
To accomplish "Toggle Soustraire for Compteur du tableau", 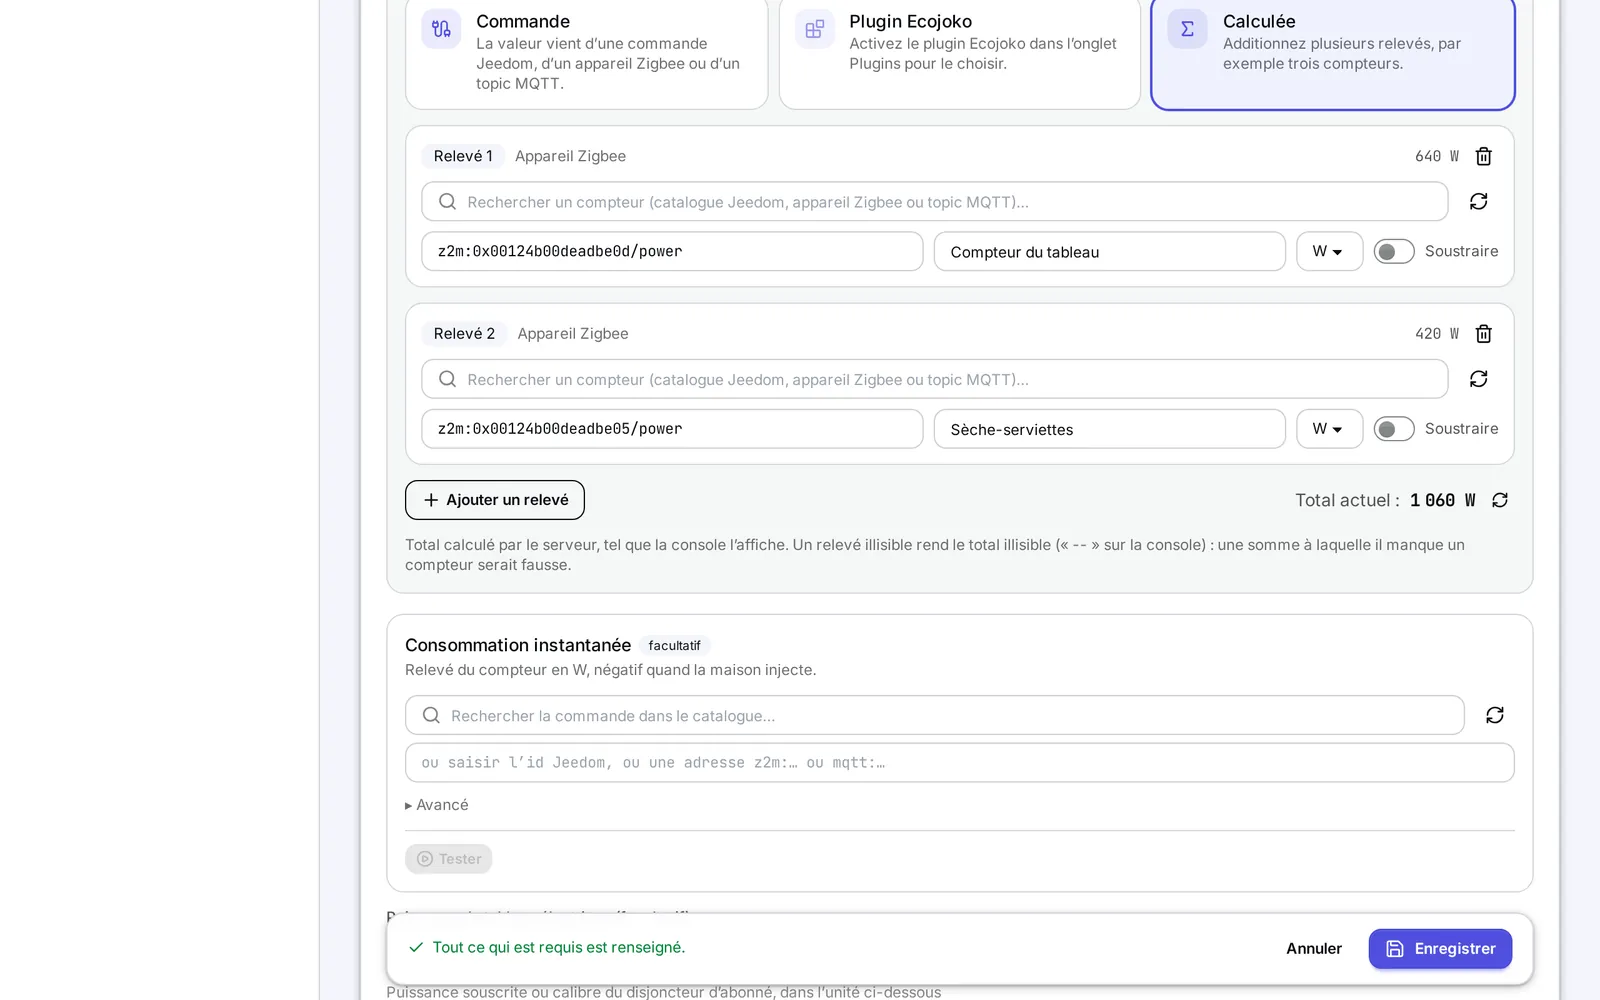I will [1394, 251].
